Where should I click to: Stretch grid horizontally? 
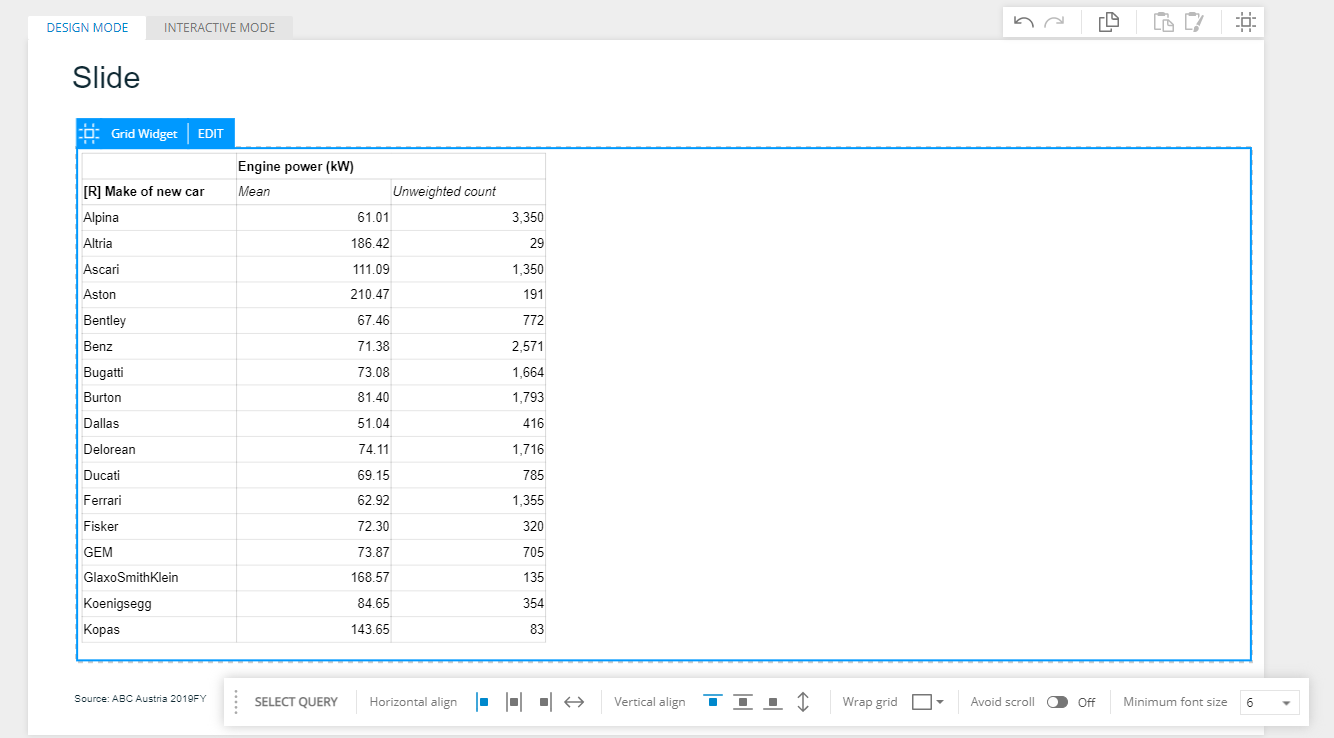coord(574,702)
